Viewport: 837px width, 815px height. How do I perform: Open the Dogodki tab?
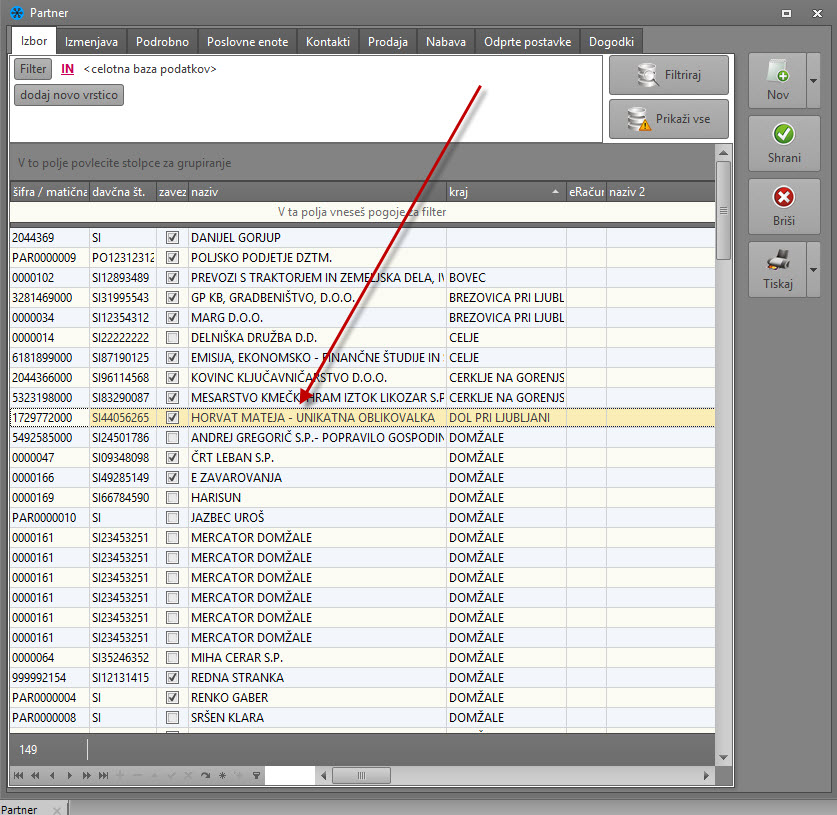(611, 42)
